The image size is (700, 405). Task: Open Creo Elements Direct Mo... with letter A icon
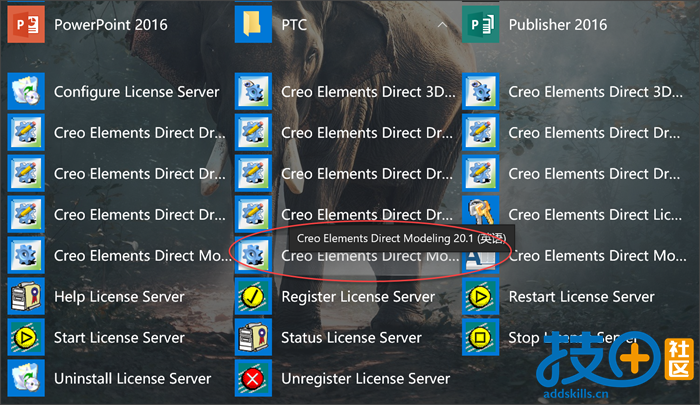pos(575,255)
